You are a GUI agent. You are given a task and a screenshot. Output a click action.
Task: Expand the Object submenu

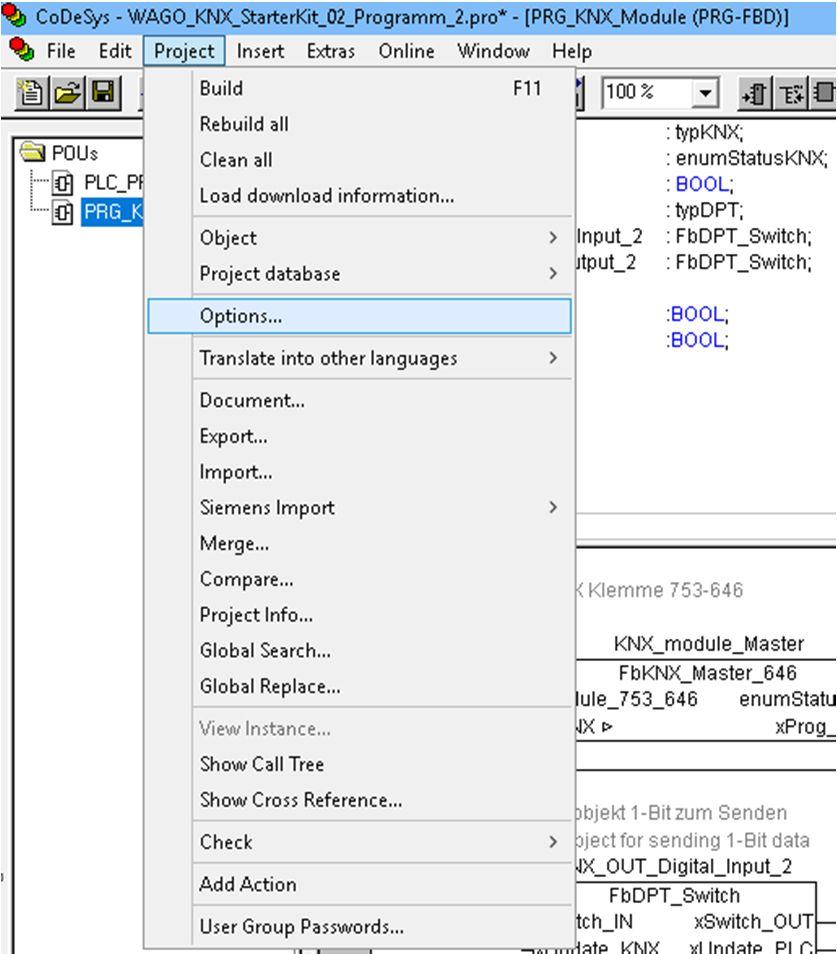coord(359,238)
